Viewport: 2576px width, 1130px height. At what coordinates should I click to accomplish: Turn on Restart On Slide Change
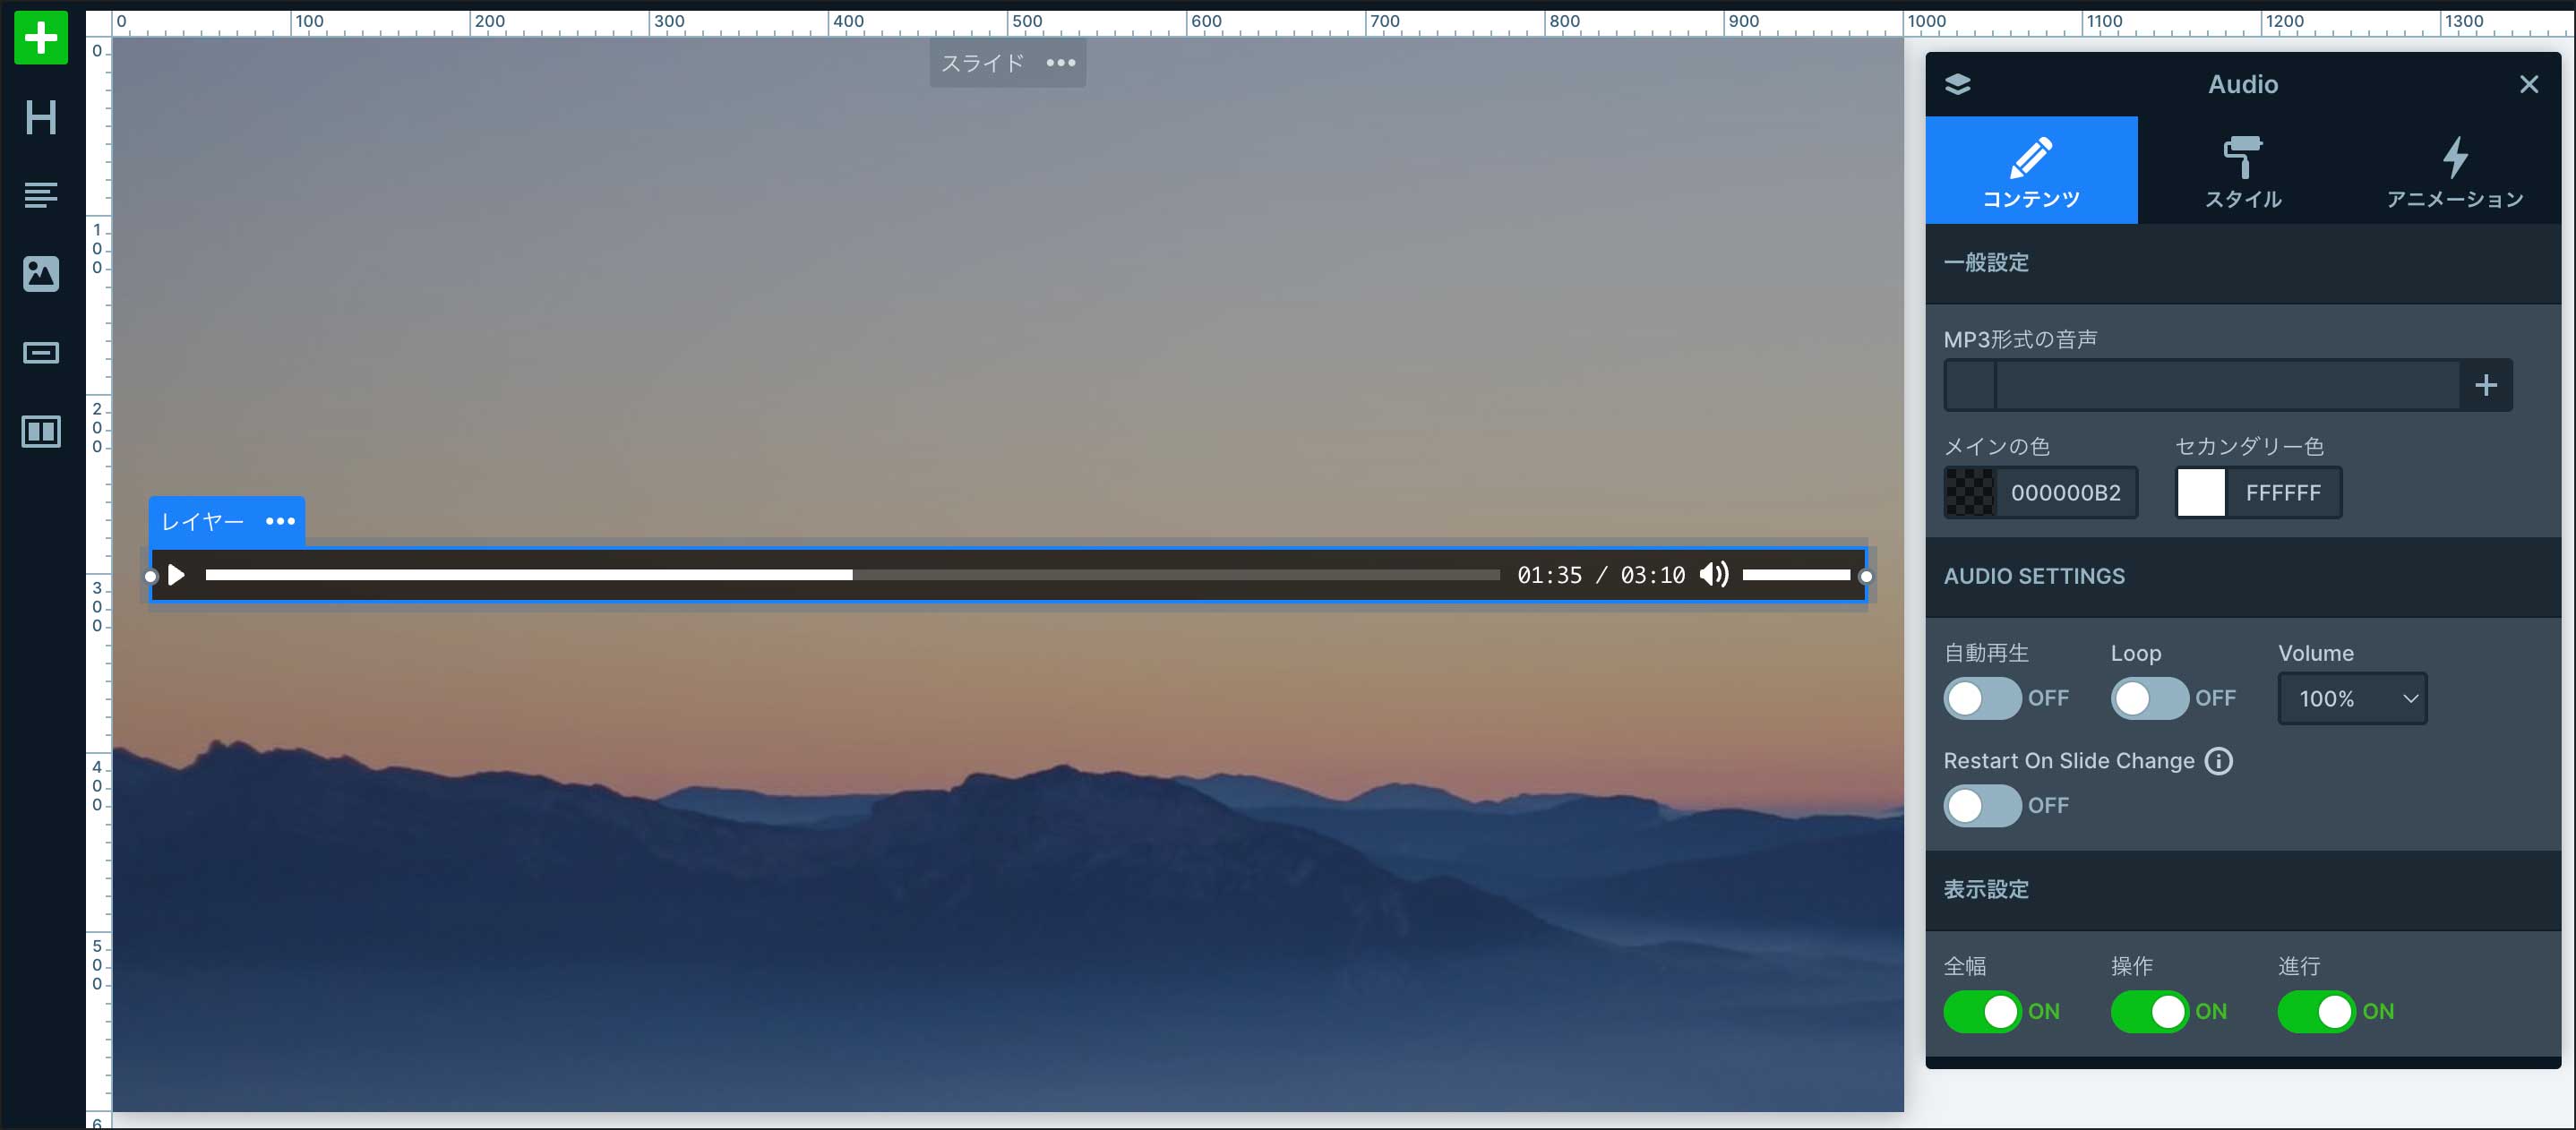[1981, 806]
